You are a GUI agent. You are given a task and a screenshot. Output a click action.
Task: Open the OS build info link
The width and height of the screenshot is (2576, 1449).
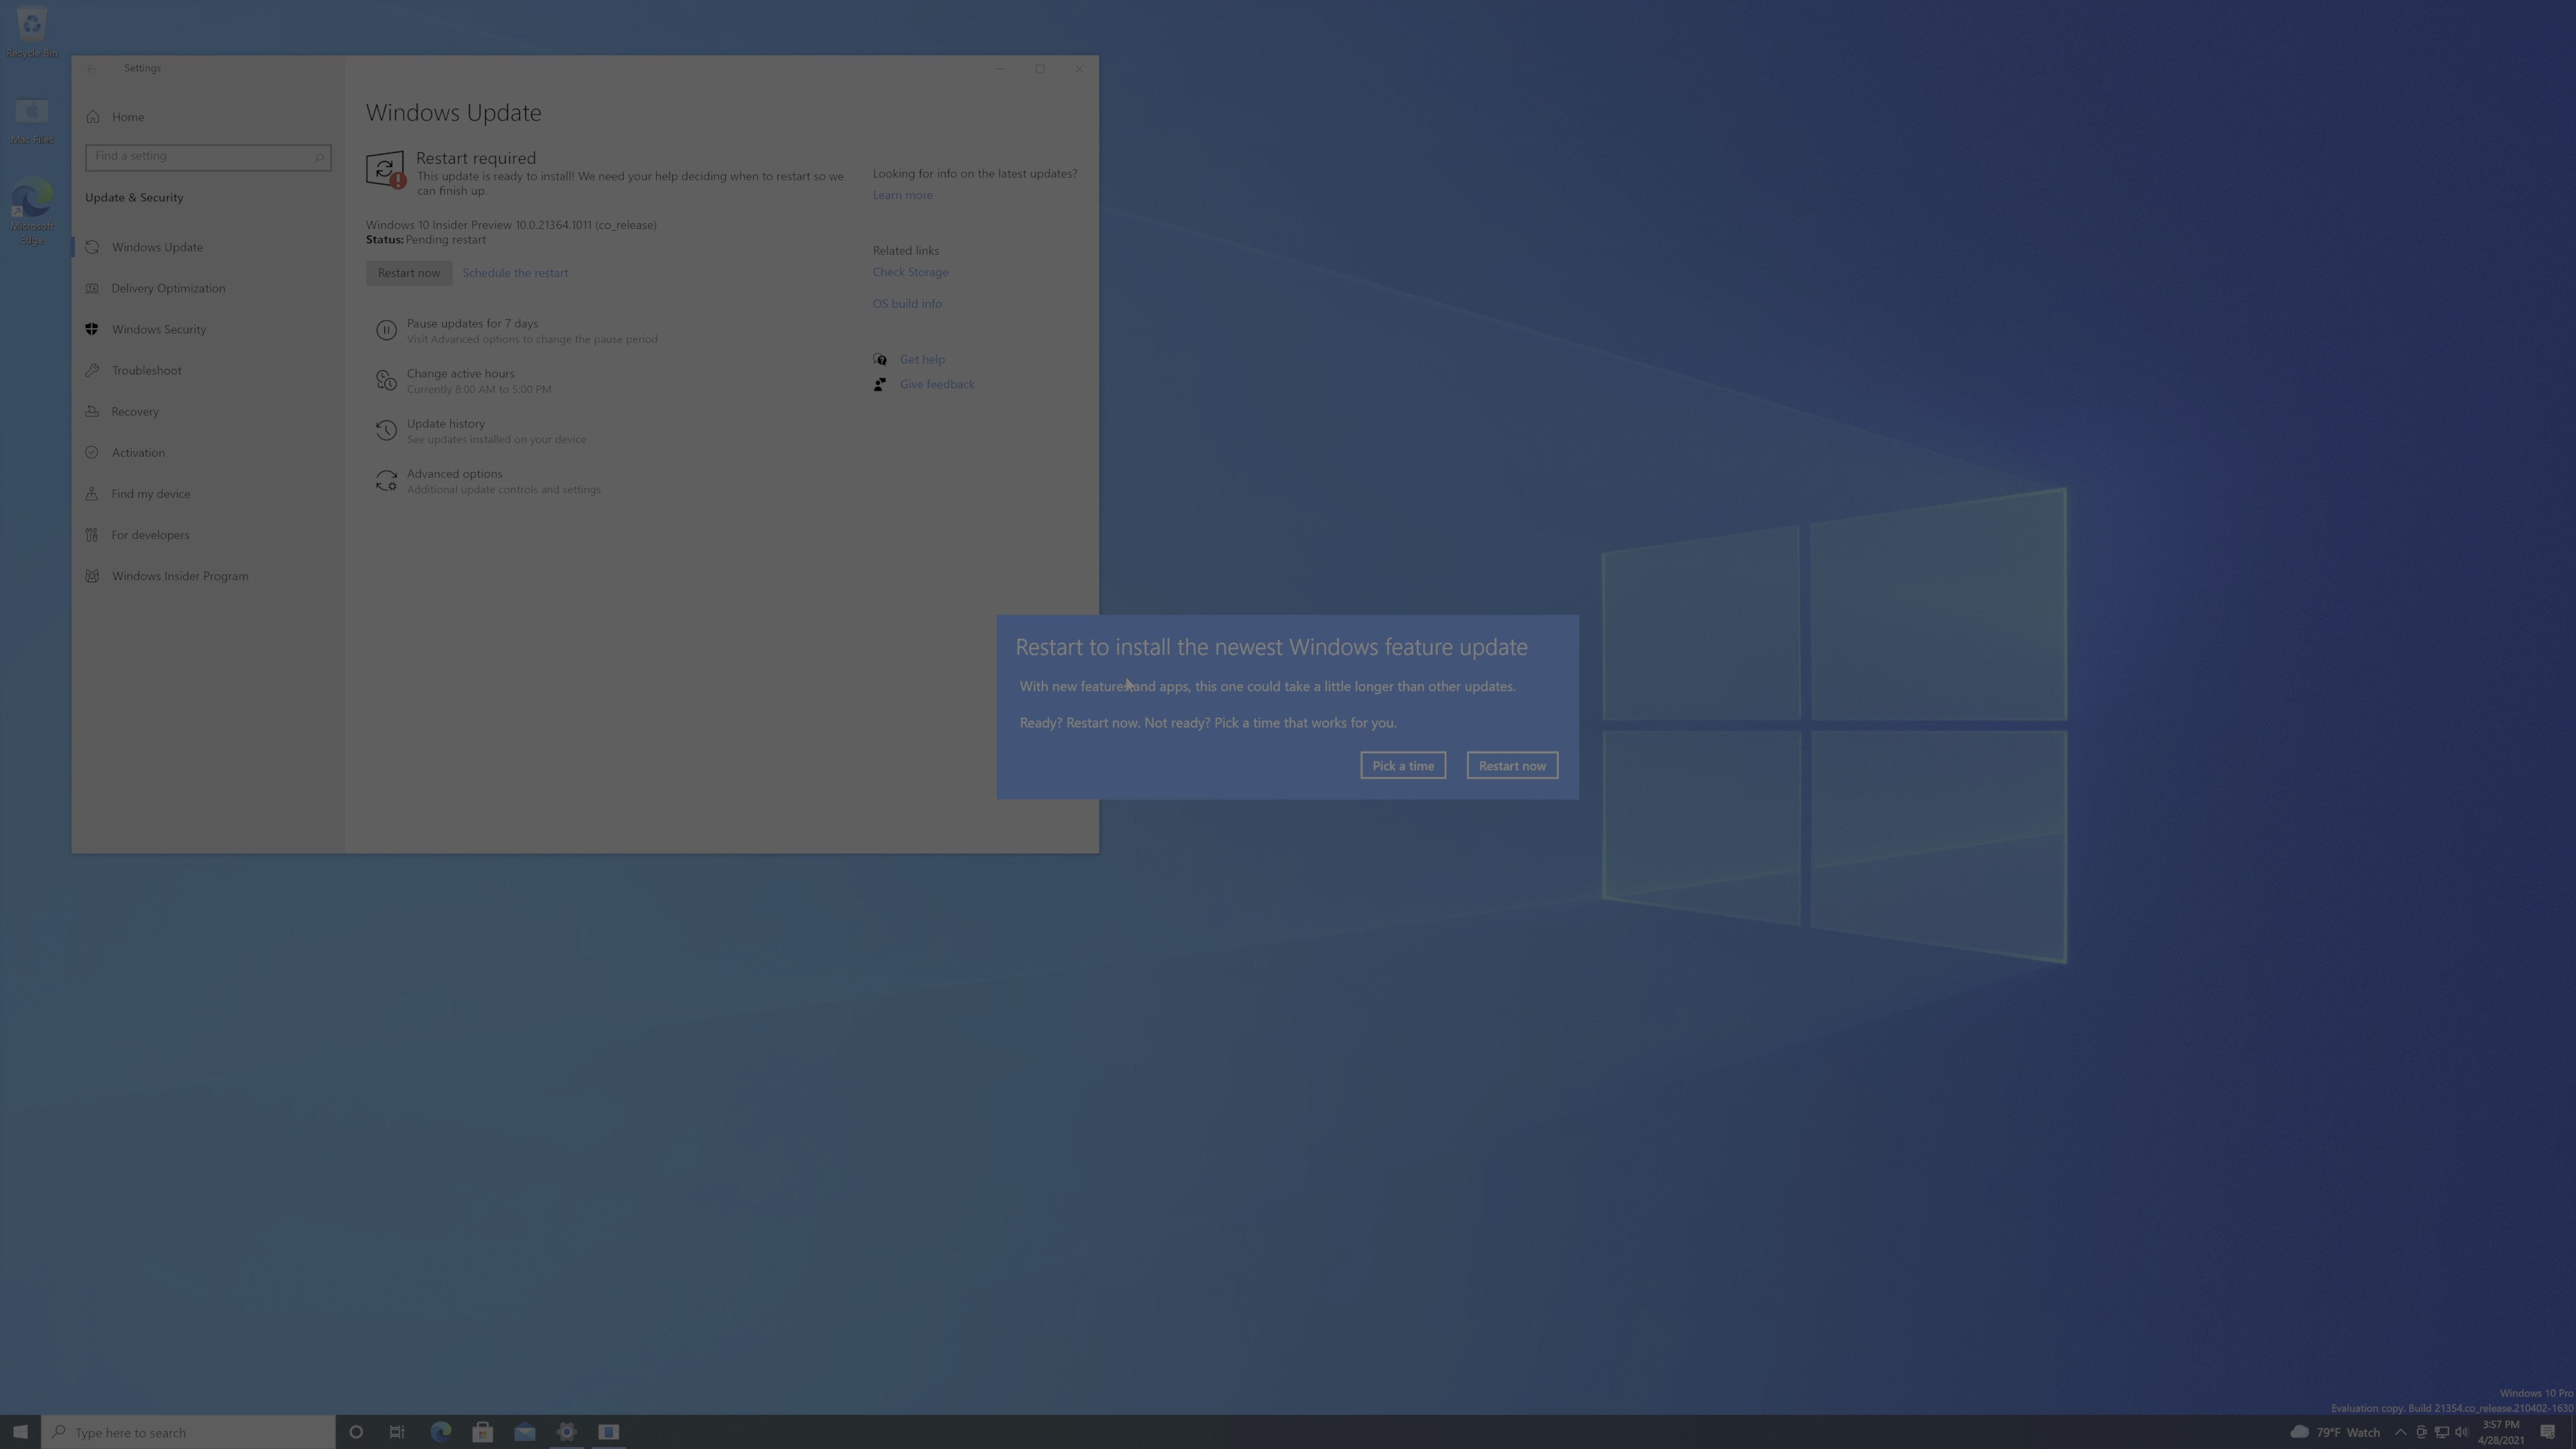(906, 303)
